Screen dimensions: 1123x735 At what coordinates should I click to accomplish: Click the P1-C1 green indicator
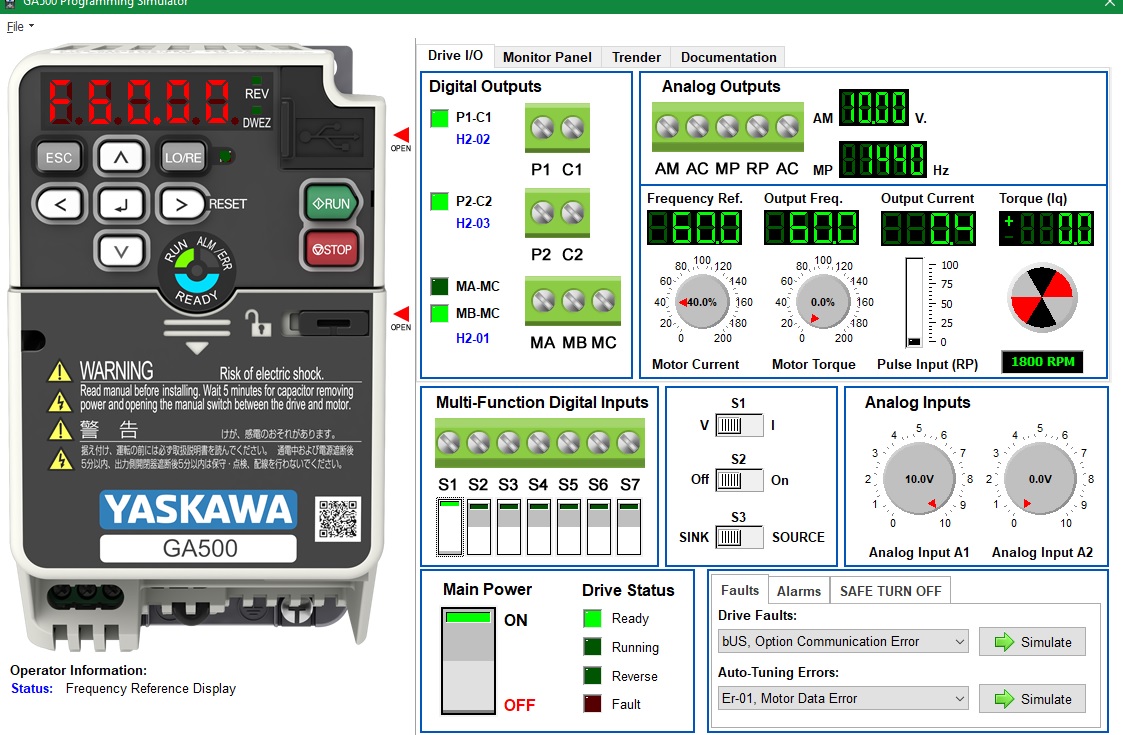tap(439, 118)
